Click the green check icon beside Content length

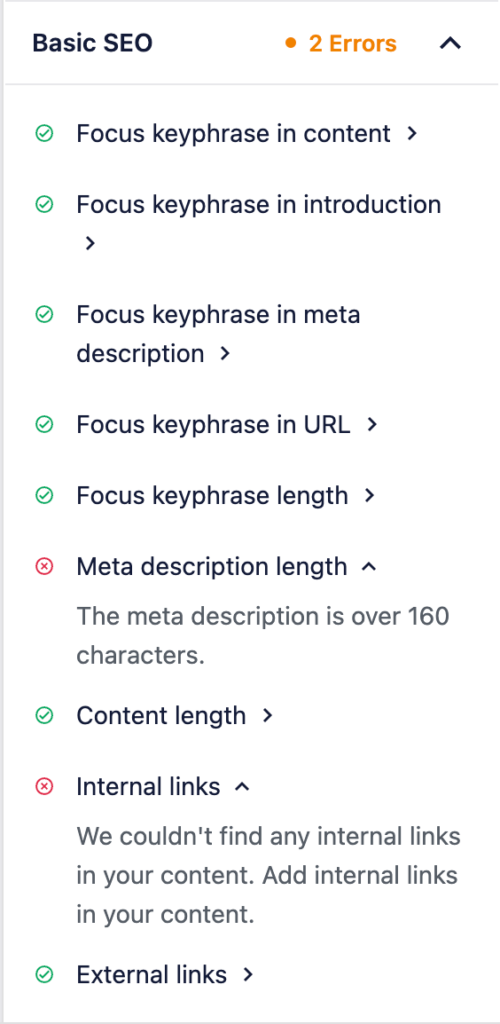44,716
